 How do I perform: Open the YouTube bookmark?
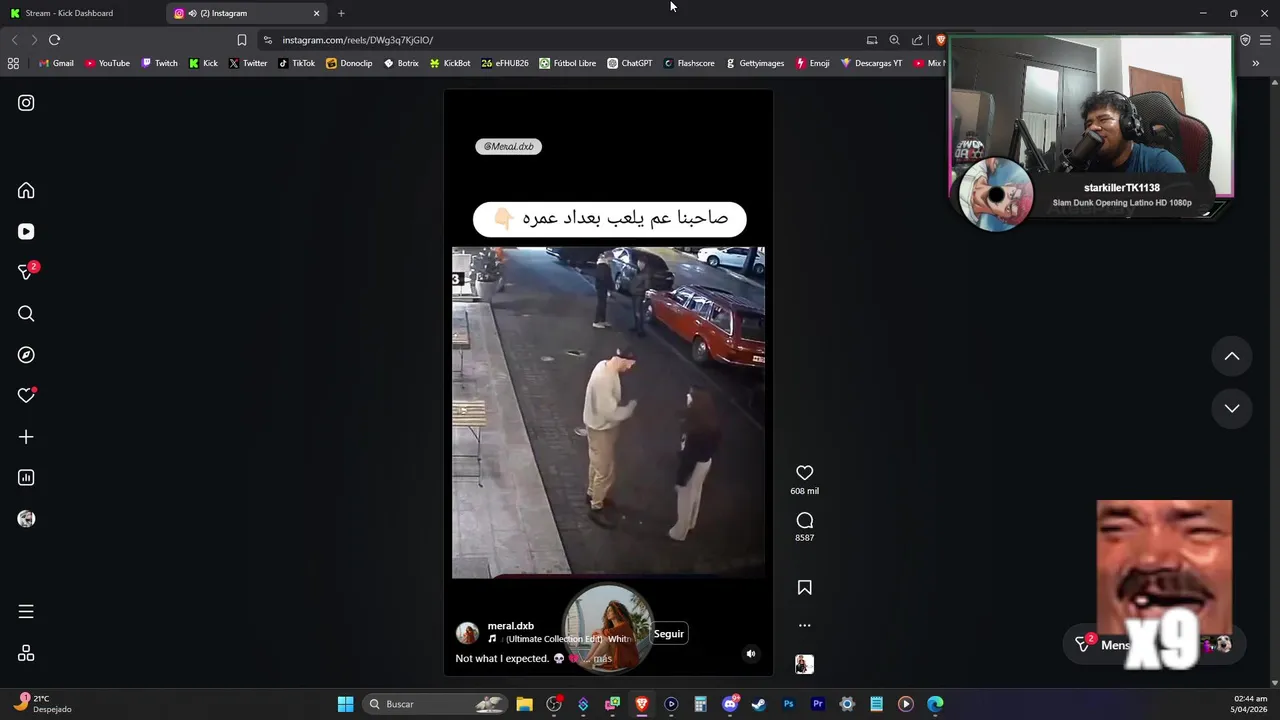click(108, 63)
